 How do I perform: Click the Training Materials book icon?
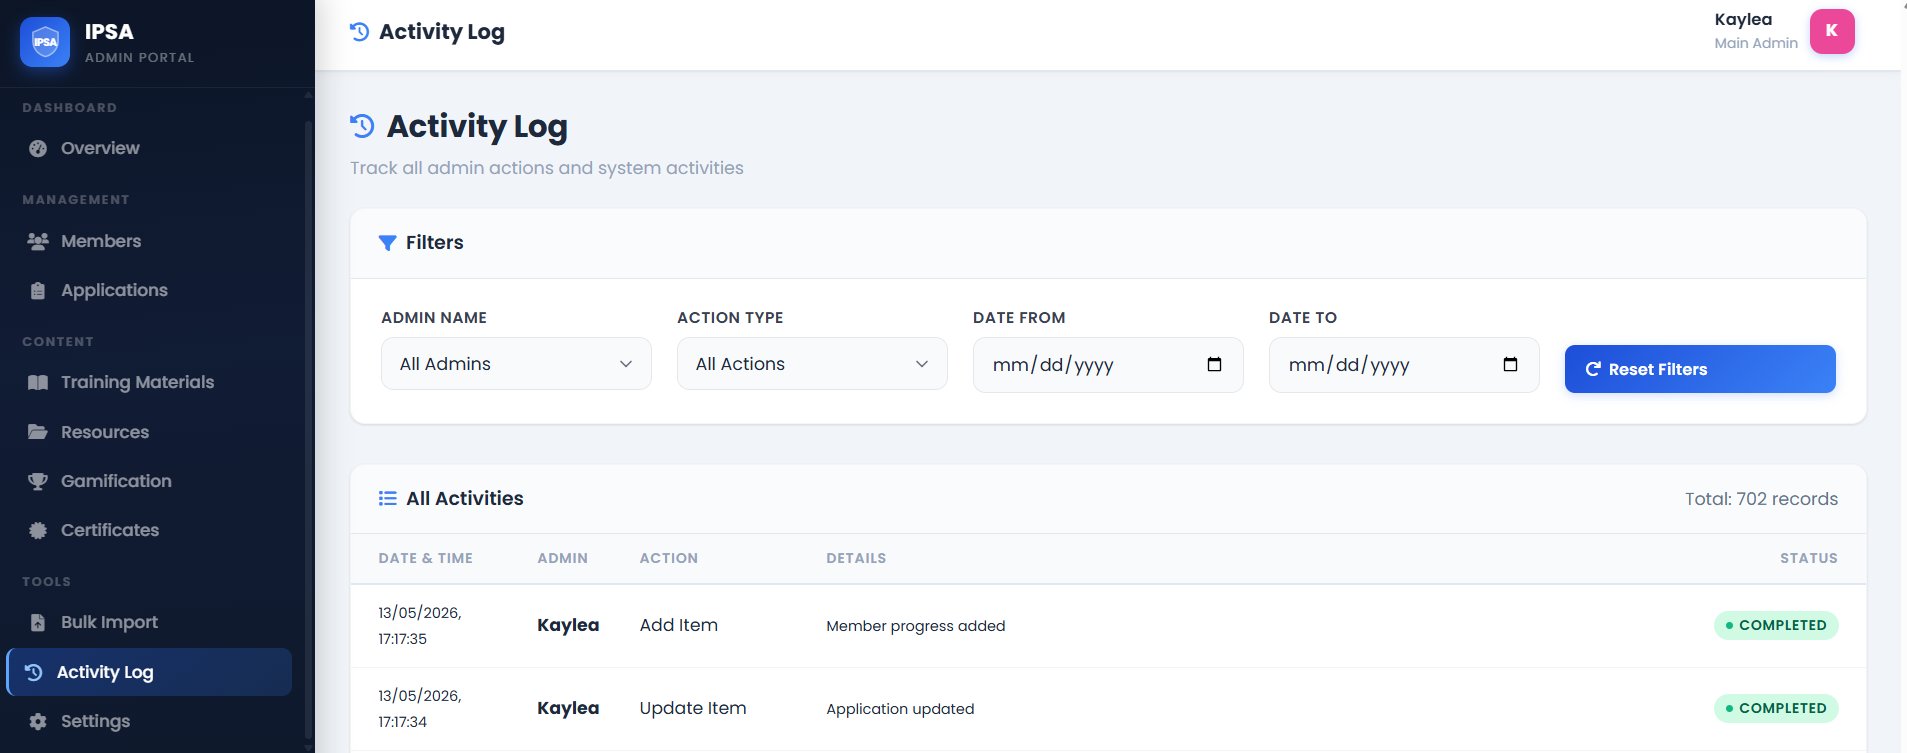38,382
